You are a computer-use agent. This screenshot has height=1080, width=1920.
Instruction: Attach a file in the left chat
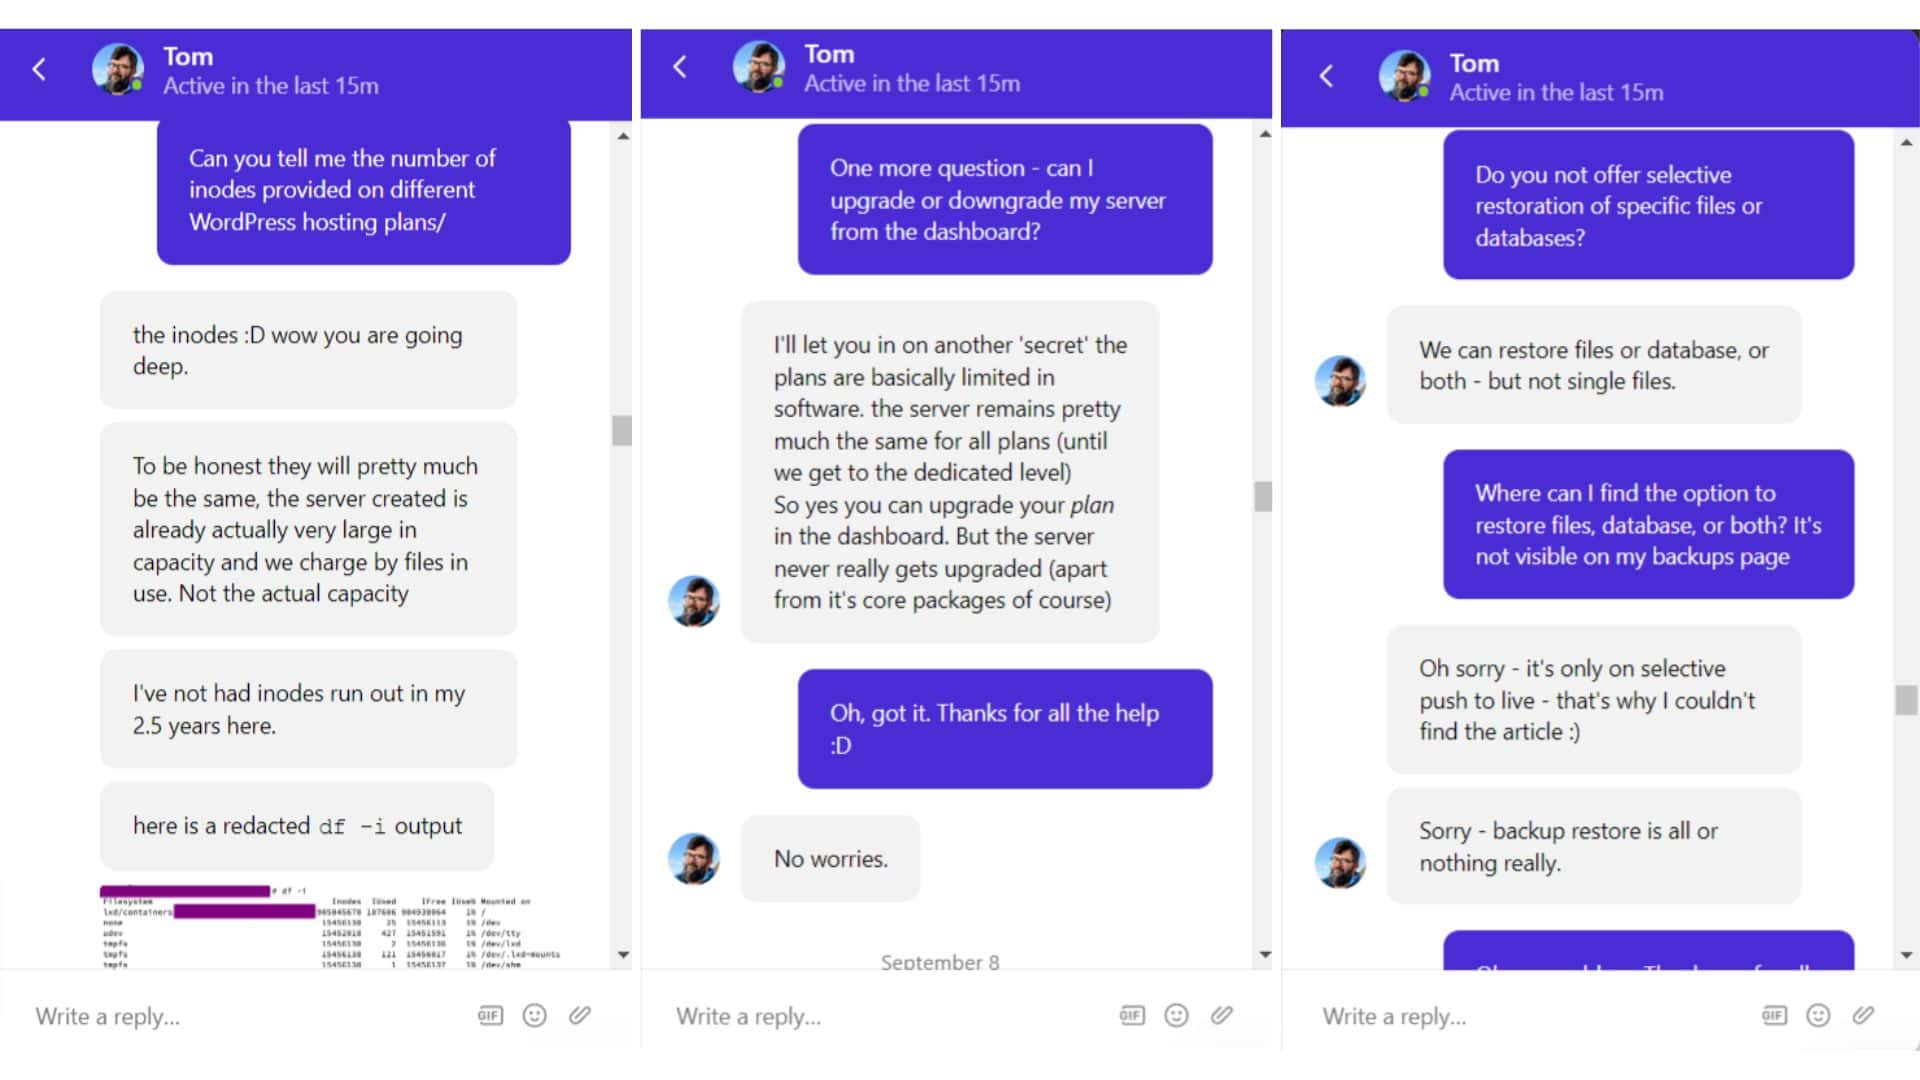click(x=580, y=1016)
